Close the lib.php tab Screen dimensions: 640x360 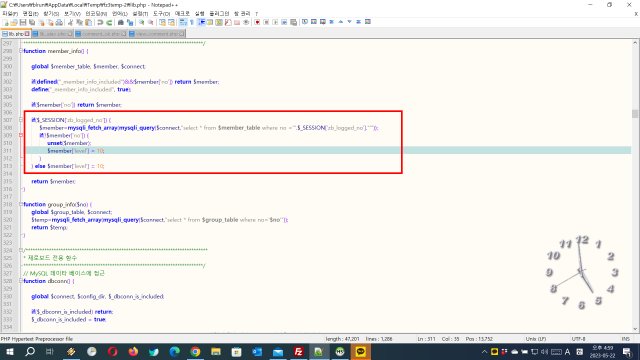click(27, 34)
